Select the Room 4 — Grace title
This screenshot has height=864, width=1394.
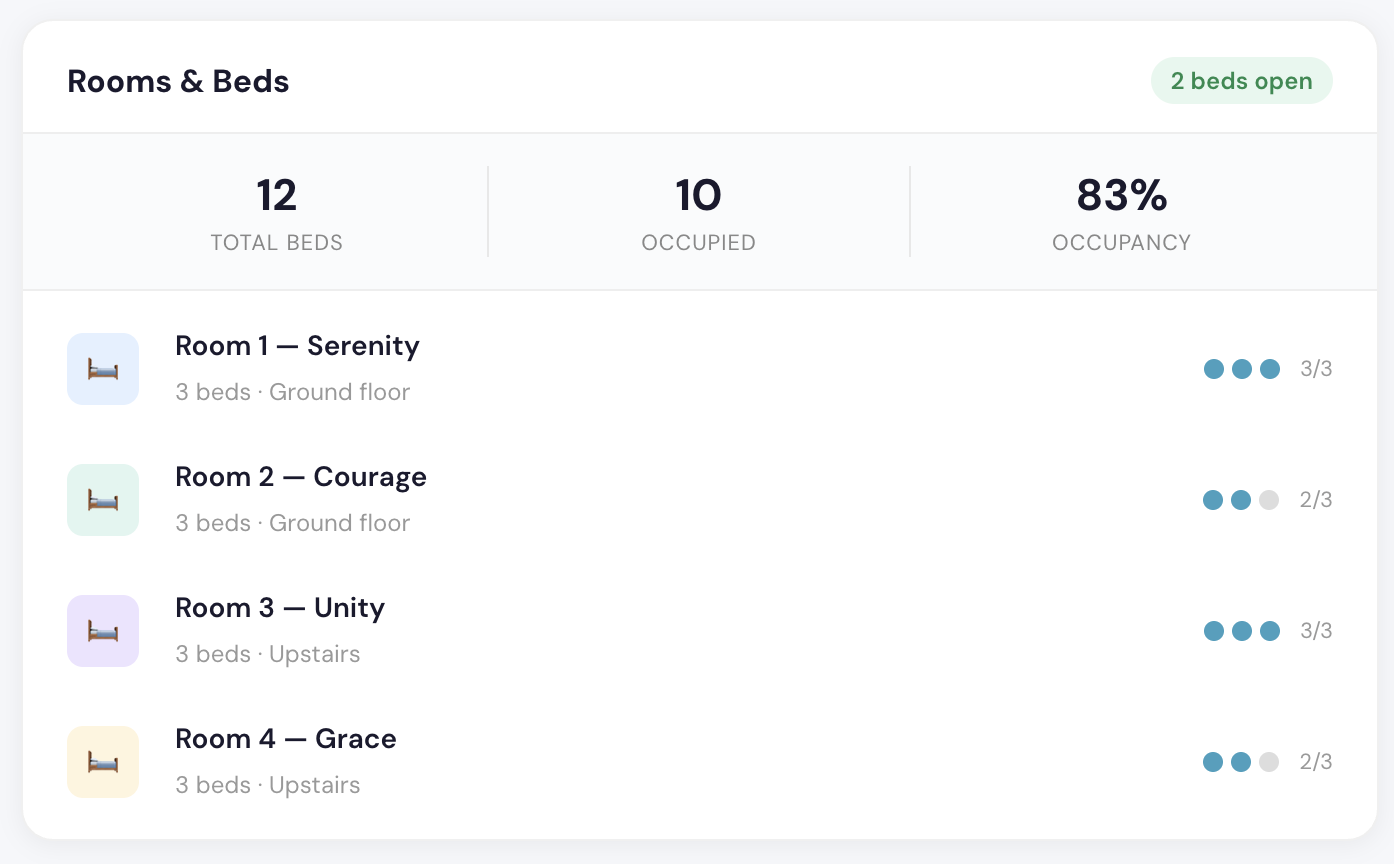[286, 739]
